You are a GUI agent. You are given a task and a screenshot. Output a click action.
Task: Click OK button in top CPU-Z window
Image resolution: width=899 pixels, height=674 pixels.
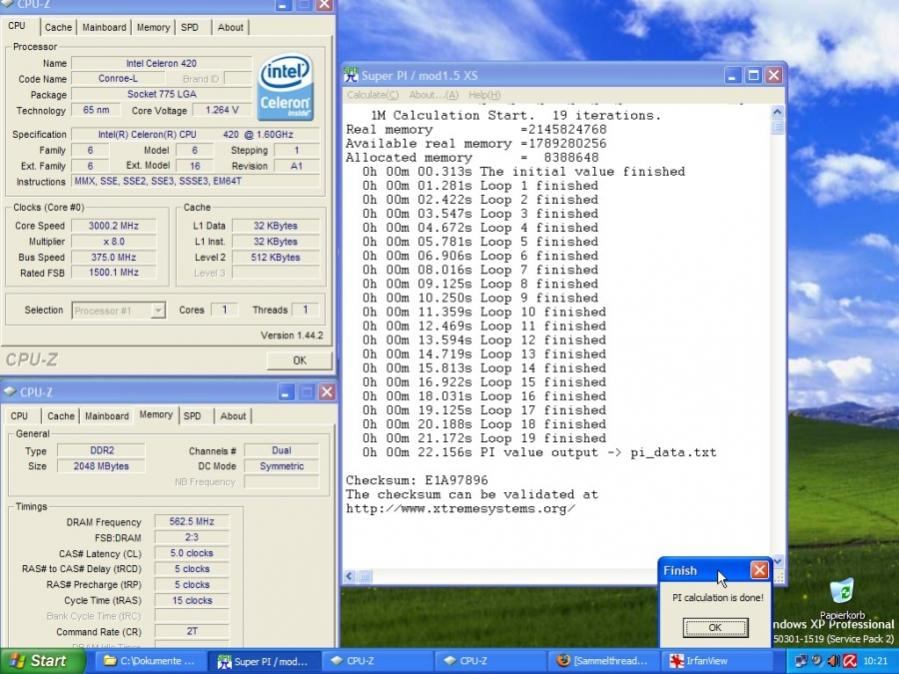(x=299, y=360)
